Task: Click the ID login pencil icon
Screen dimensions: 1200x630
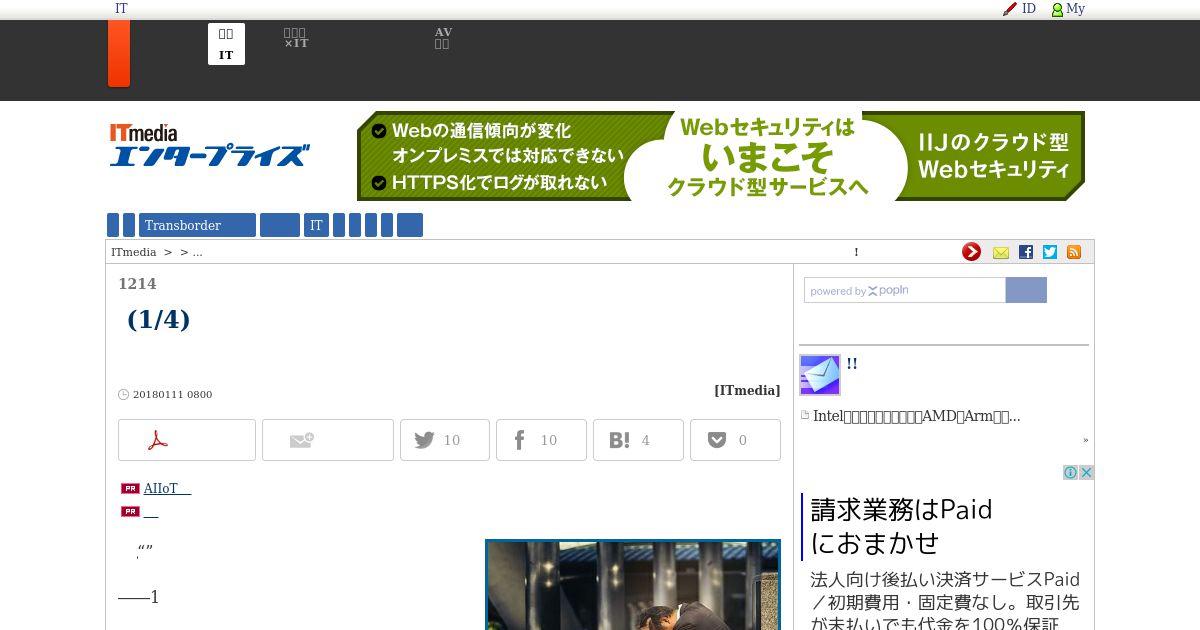Action: 1010,9
